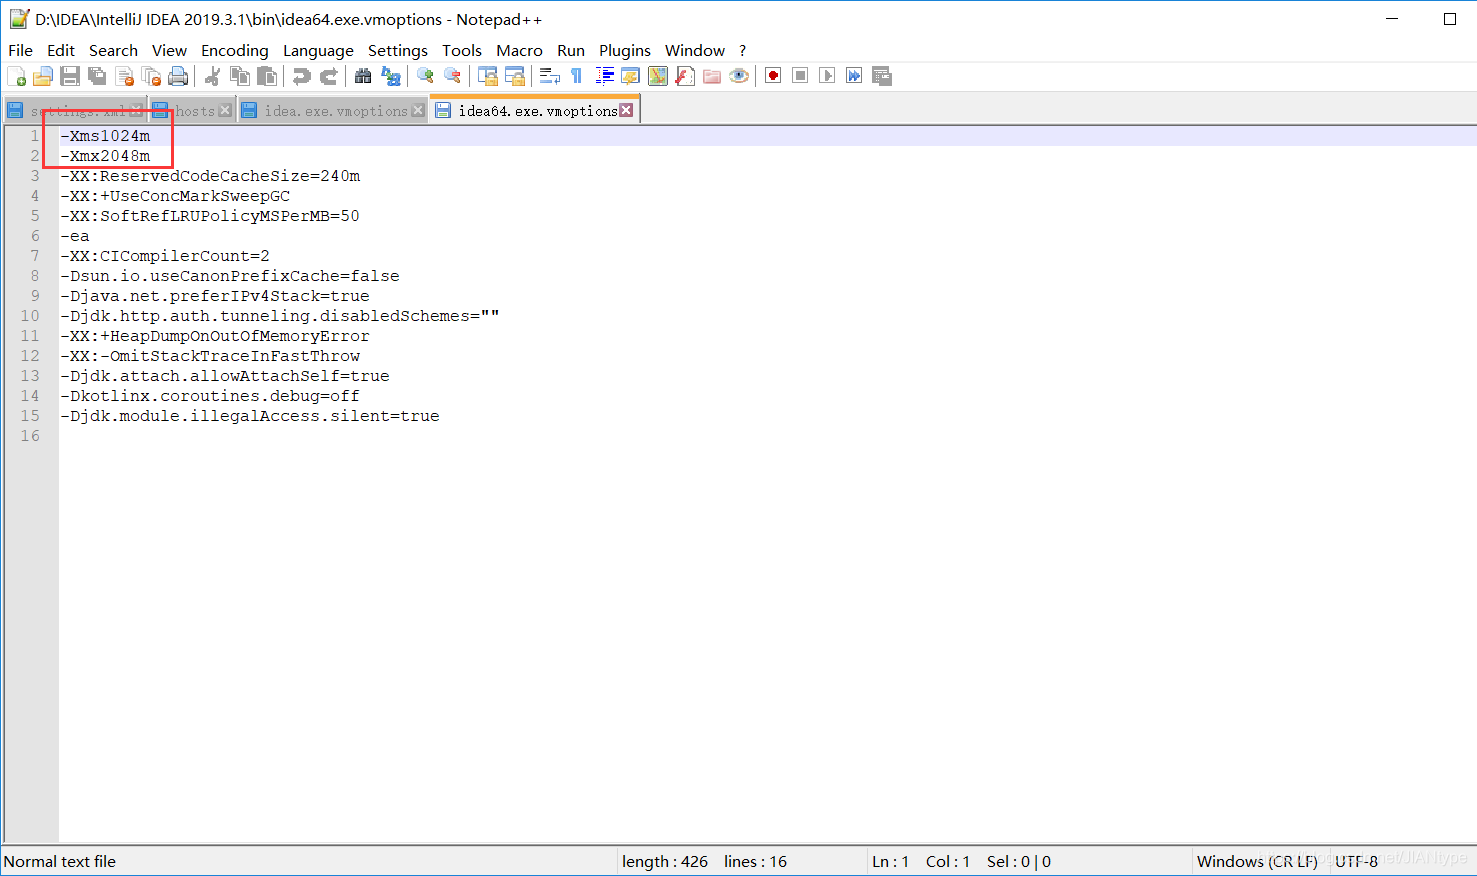Close the idea.exe.vmoptions tab

418,111
